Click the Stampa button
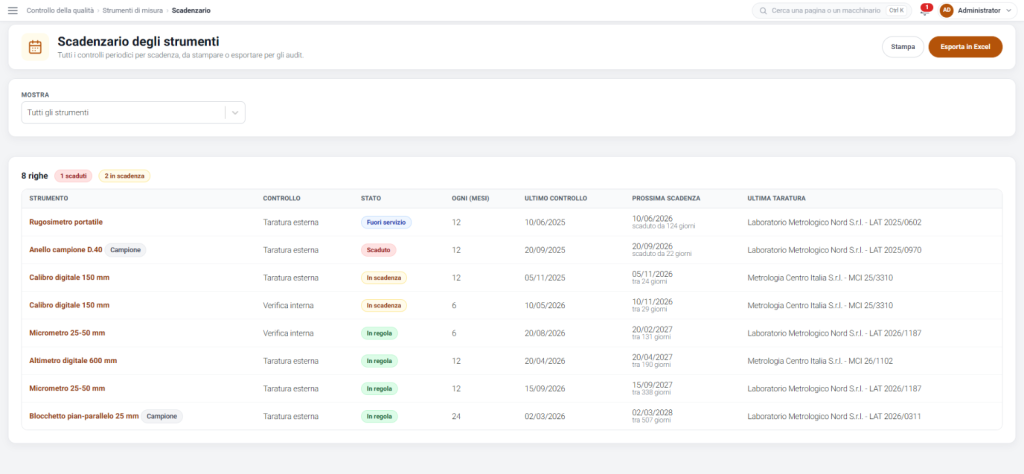The image size is (1024, 474). (x=903, y=47)
